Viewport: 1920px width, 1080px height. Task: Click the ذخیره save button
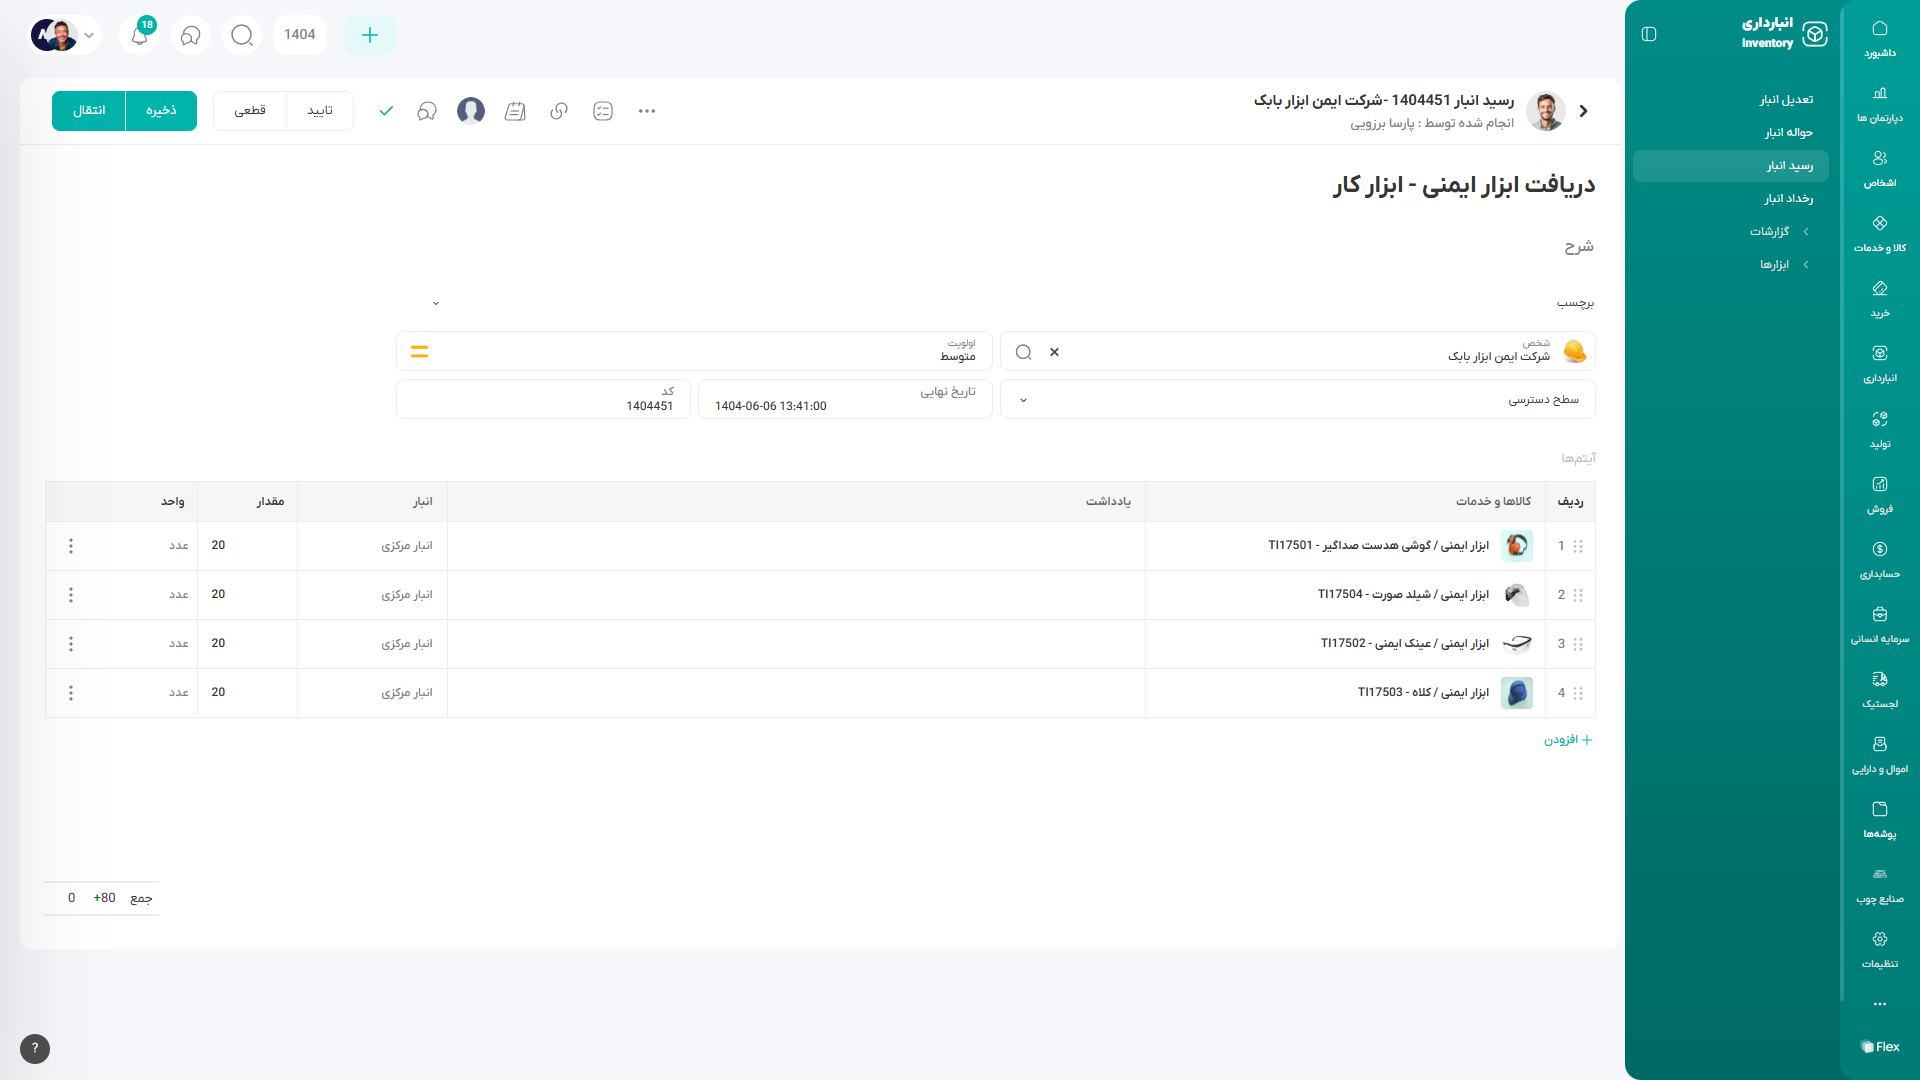click(x=160, y=111)
